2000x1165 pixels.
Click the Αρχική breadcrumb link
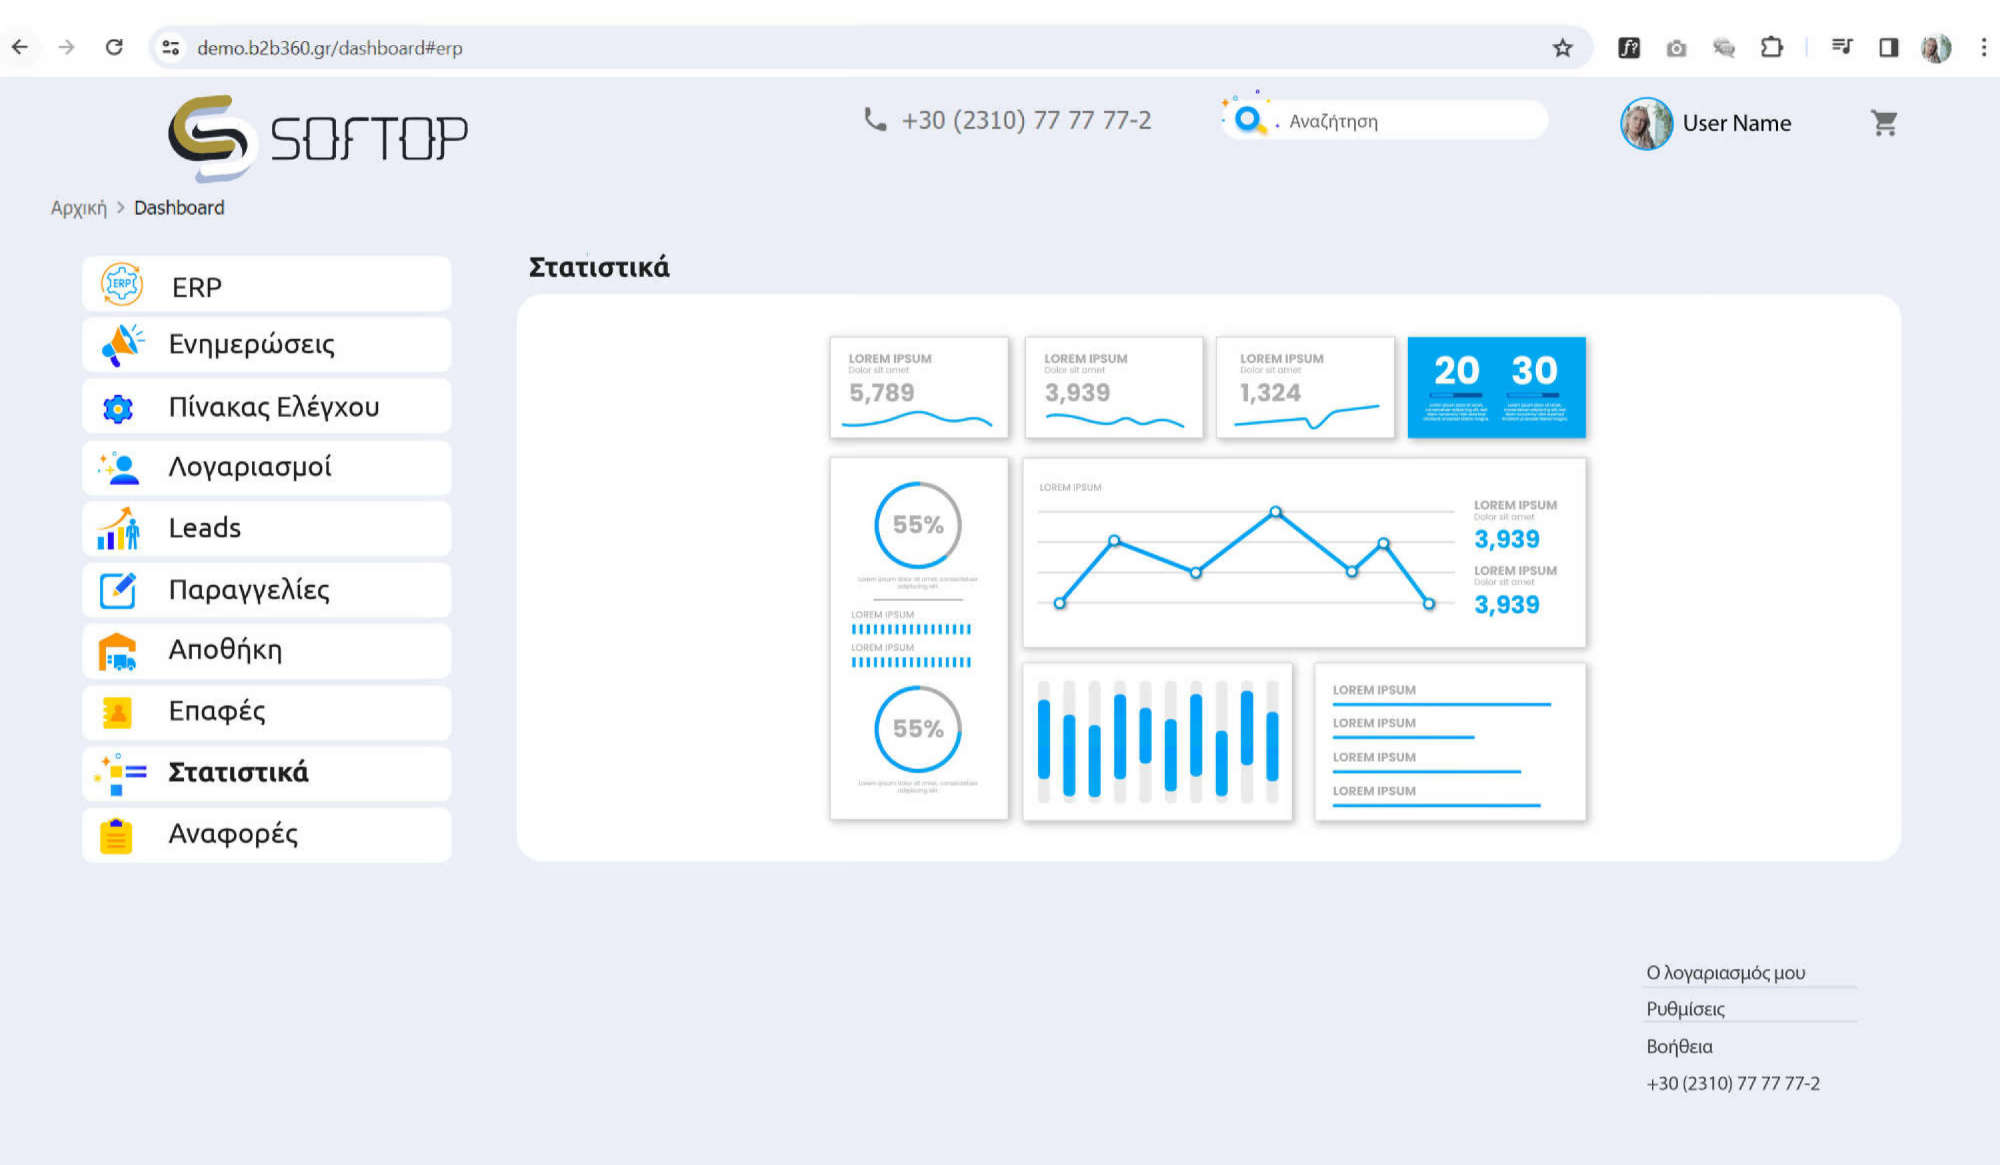[78, 208]
